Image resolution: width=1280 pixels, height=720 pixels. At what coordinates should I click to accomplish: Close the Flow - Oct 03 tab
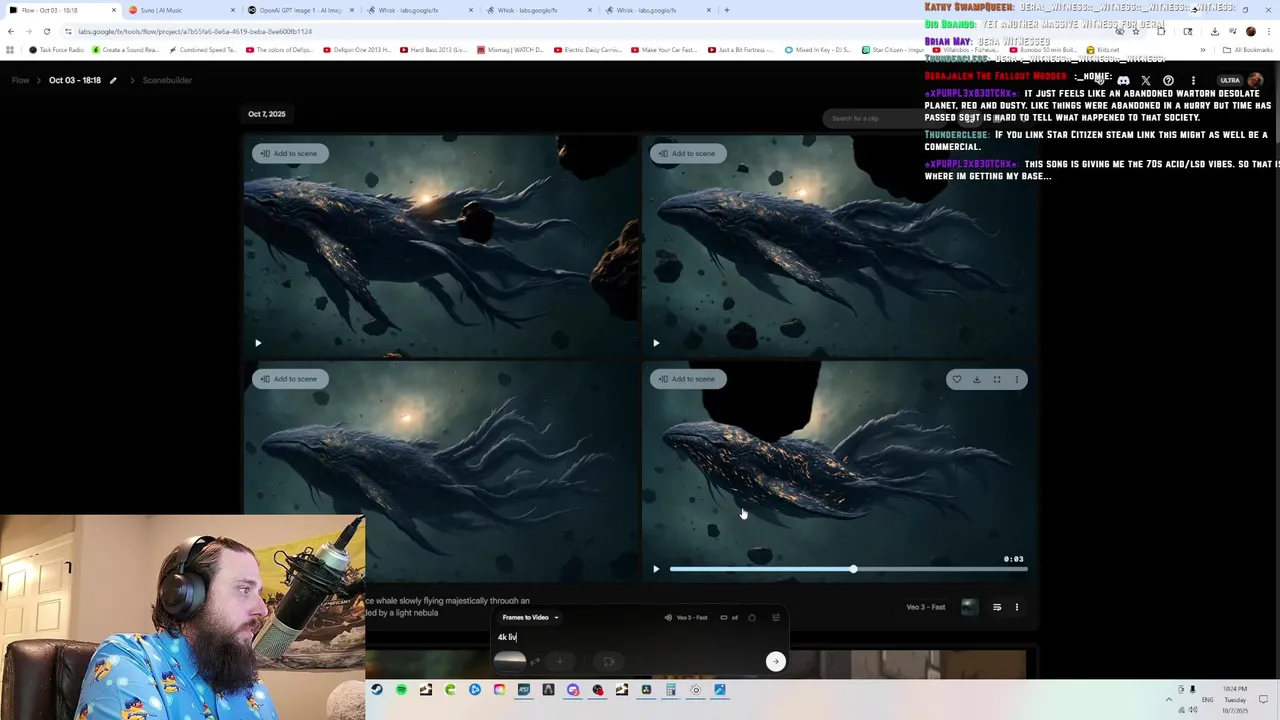[x=113, y=10]
